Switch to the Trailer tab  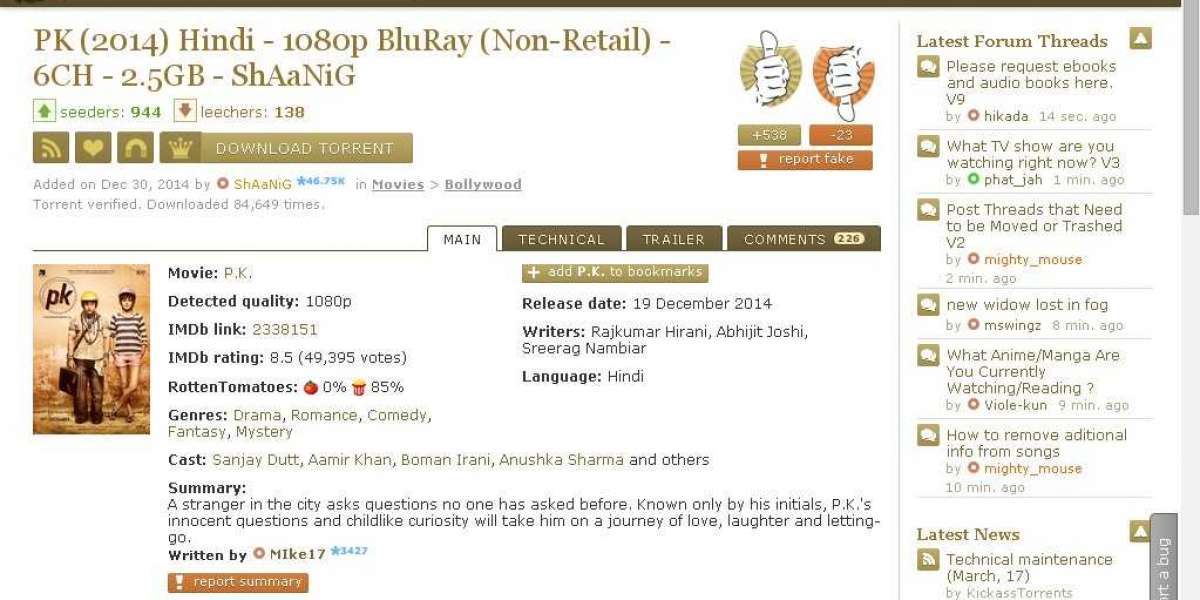[x=673, y=239]
